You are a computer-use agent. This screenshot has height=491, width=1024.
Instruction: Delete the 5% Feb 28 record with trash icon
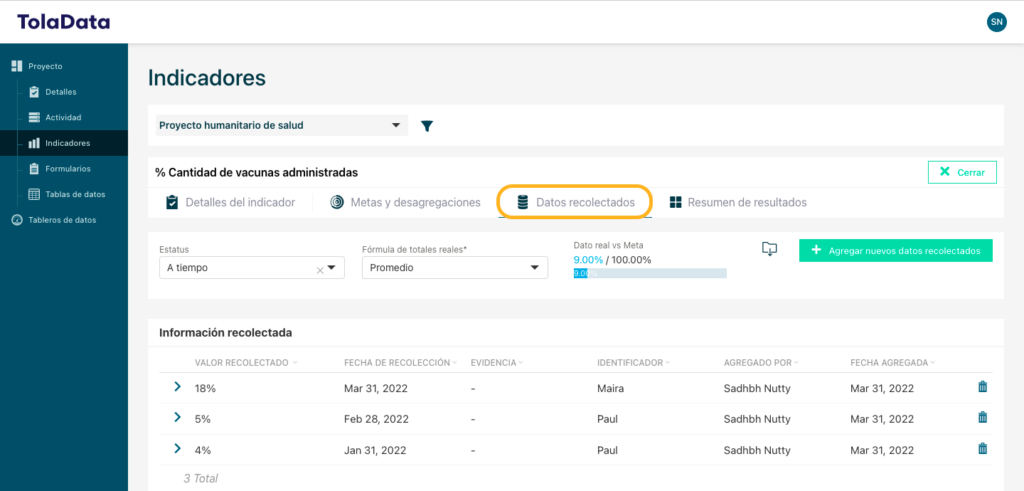click(982, 418)
